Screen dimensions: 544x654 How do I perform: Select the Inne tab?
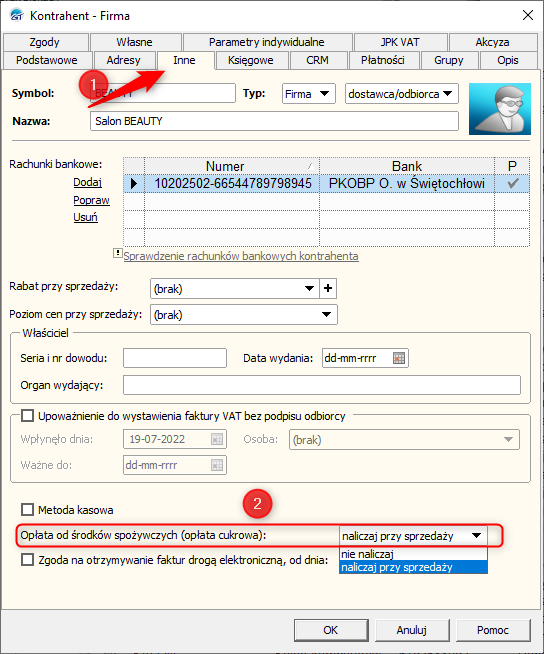(x=184, y=60)
